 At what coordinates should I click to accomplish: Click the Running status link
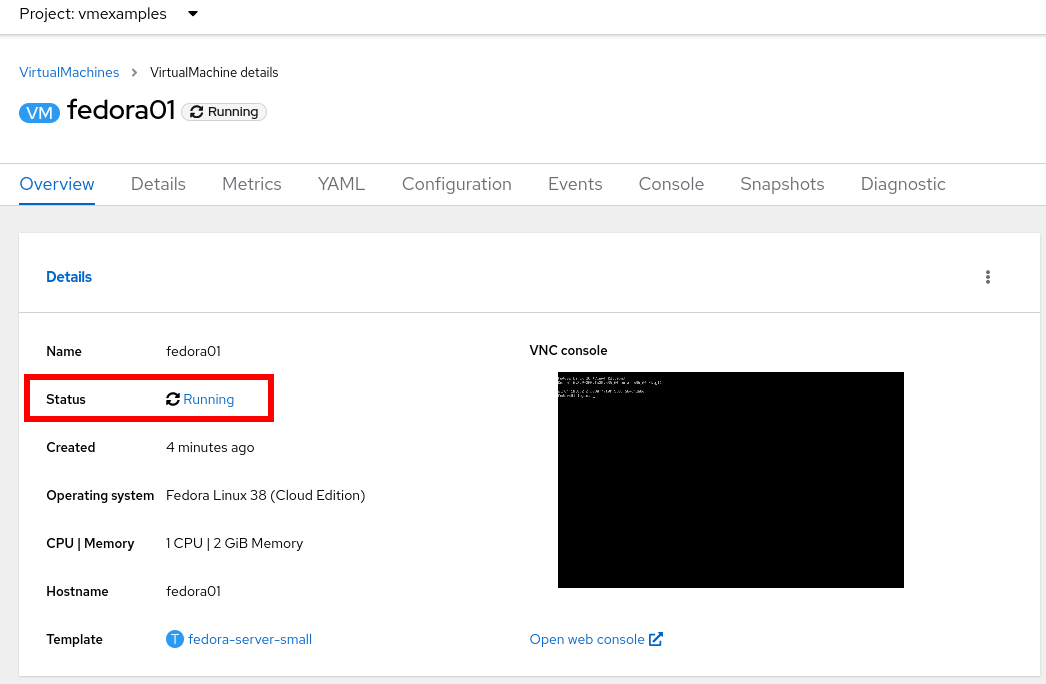208,398
